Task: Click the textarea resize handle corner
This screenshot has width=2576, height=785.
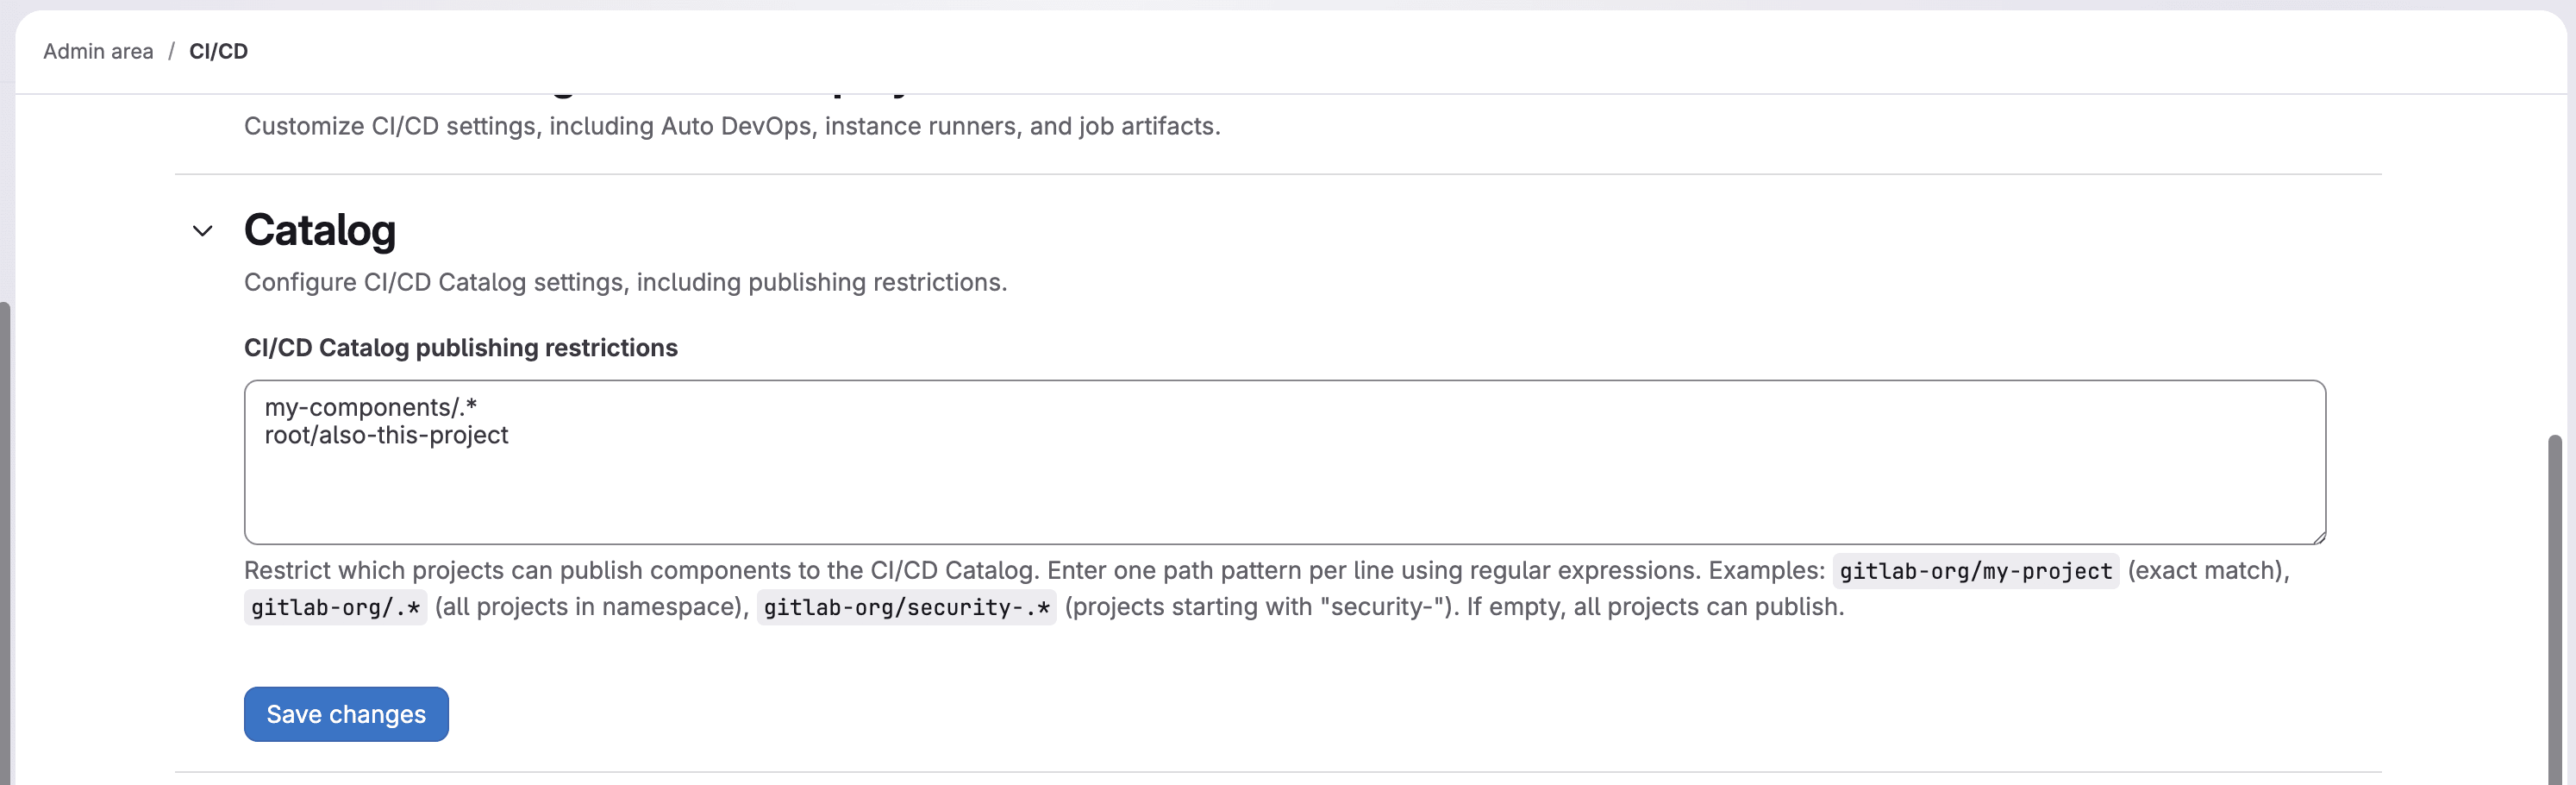Action: 2317,536
